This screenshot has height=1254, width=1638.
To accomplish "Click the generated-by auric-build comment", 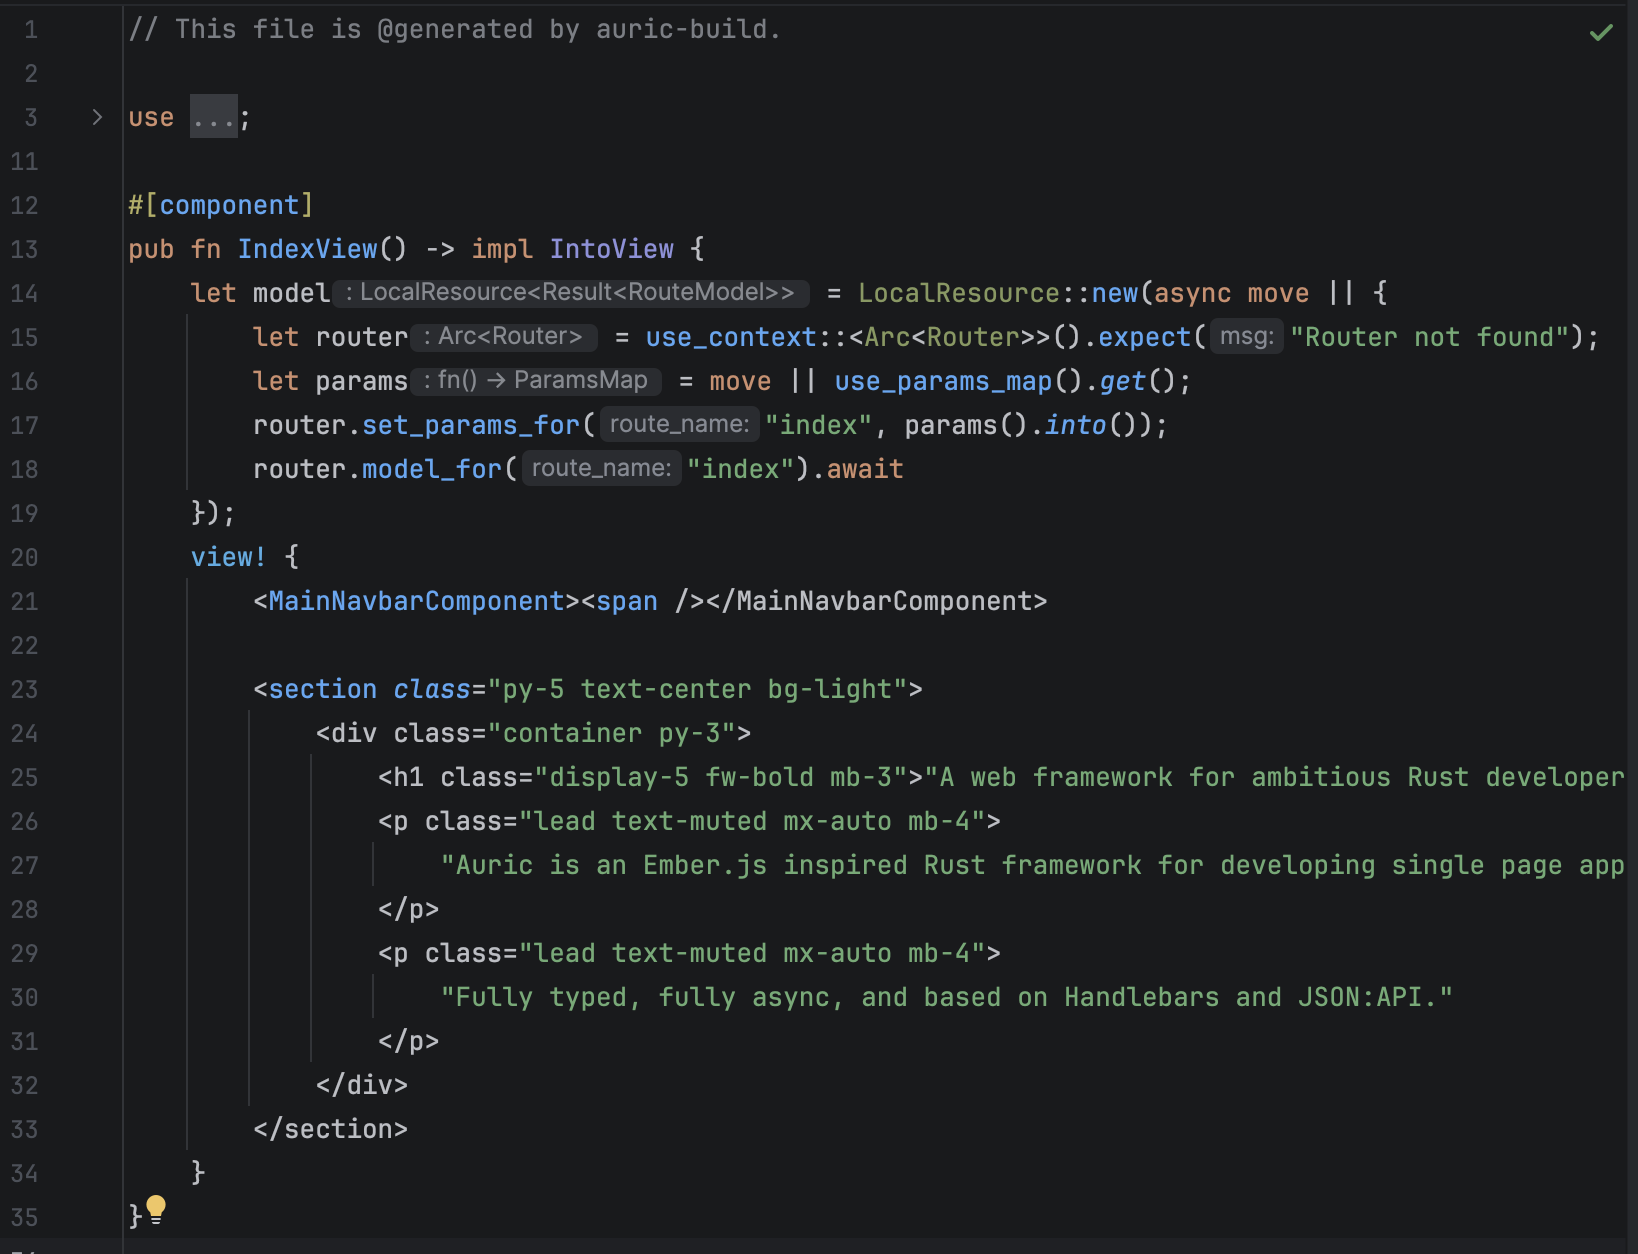I will [455, 29].
